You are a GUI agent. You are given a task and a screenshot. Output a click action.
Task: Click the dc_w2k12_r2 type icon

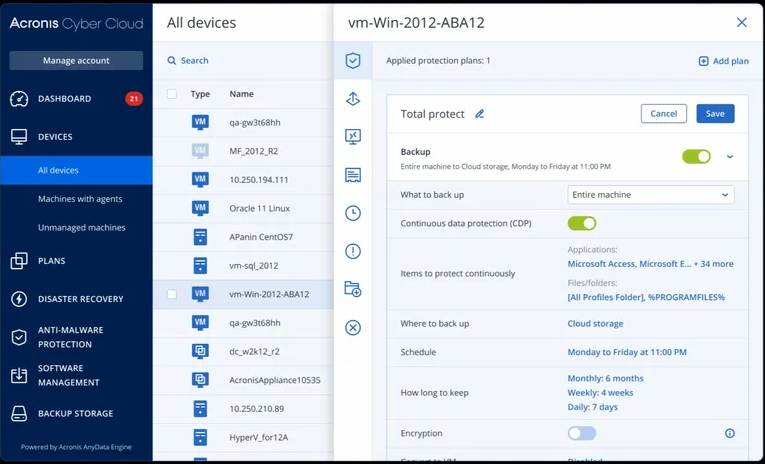click(x=201, y=351)
